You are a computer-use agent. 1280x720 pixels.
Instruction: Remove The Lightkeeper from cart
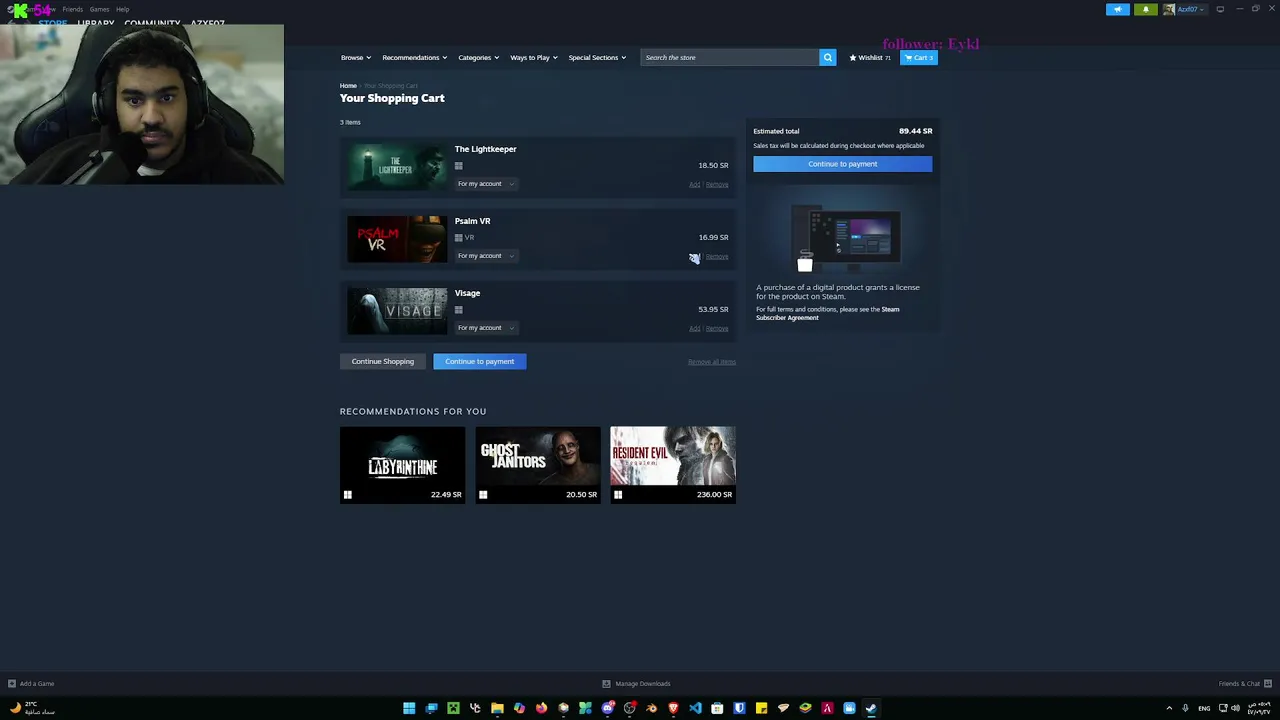(717, 185)
